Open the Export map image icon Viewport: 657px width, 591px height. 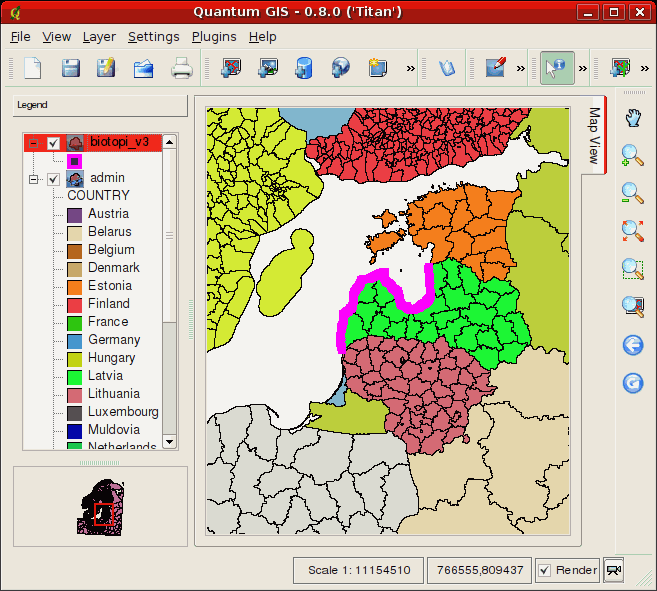tap(143, 68)
